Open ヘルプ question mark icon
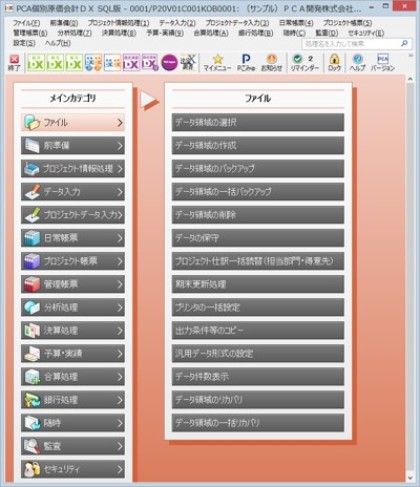420x487 pixels. click(x=357, y=63)
